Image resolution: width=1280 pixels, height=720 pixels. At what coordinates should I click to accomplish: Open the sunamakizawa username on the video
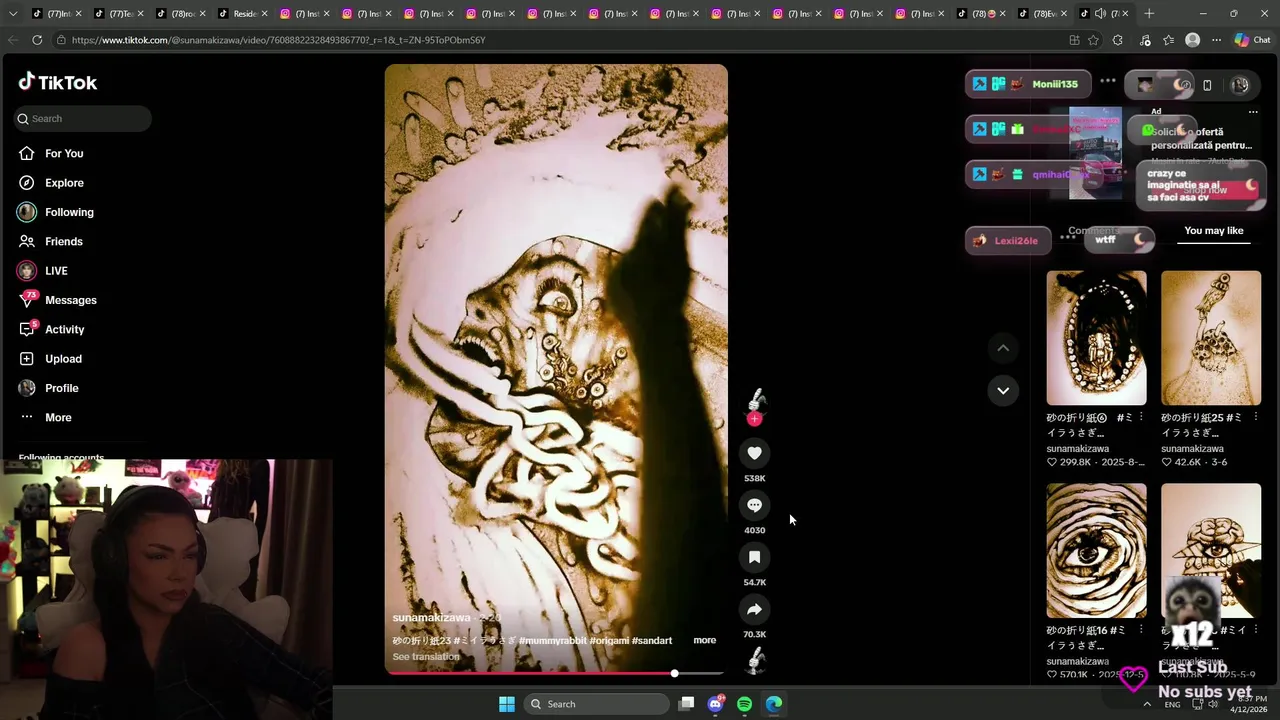tap(431, 618)
